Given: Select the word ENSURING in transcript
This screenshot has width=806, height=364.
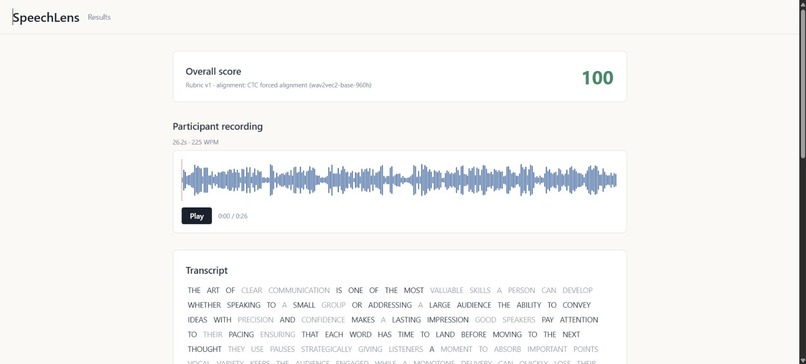Looking at the screenshot, I should click(278, 335).
